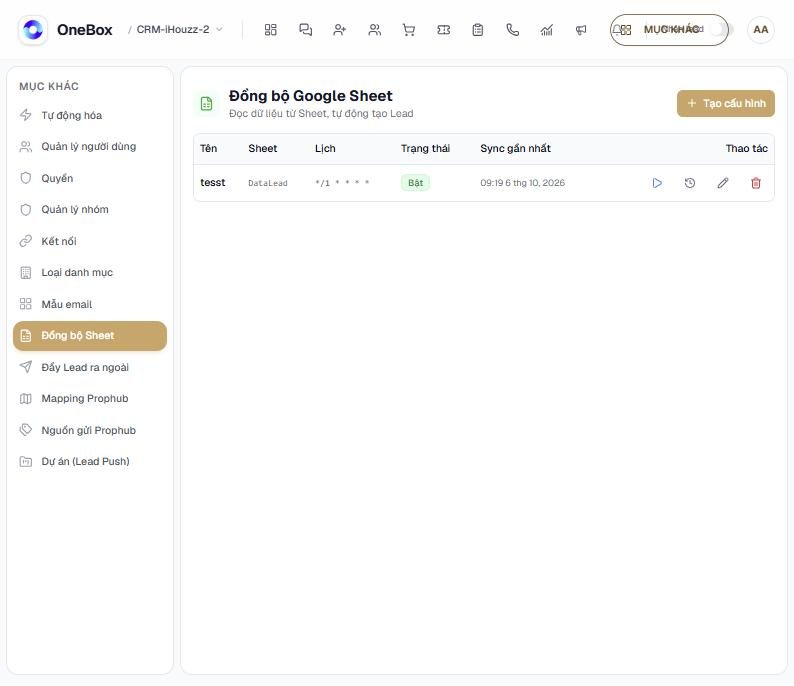The image size is (794, 686).
Task: Click the Bật status badge
Action: click(415, 183)
